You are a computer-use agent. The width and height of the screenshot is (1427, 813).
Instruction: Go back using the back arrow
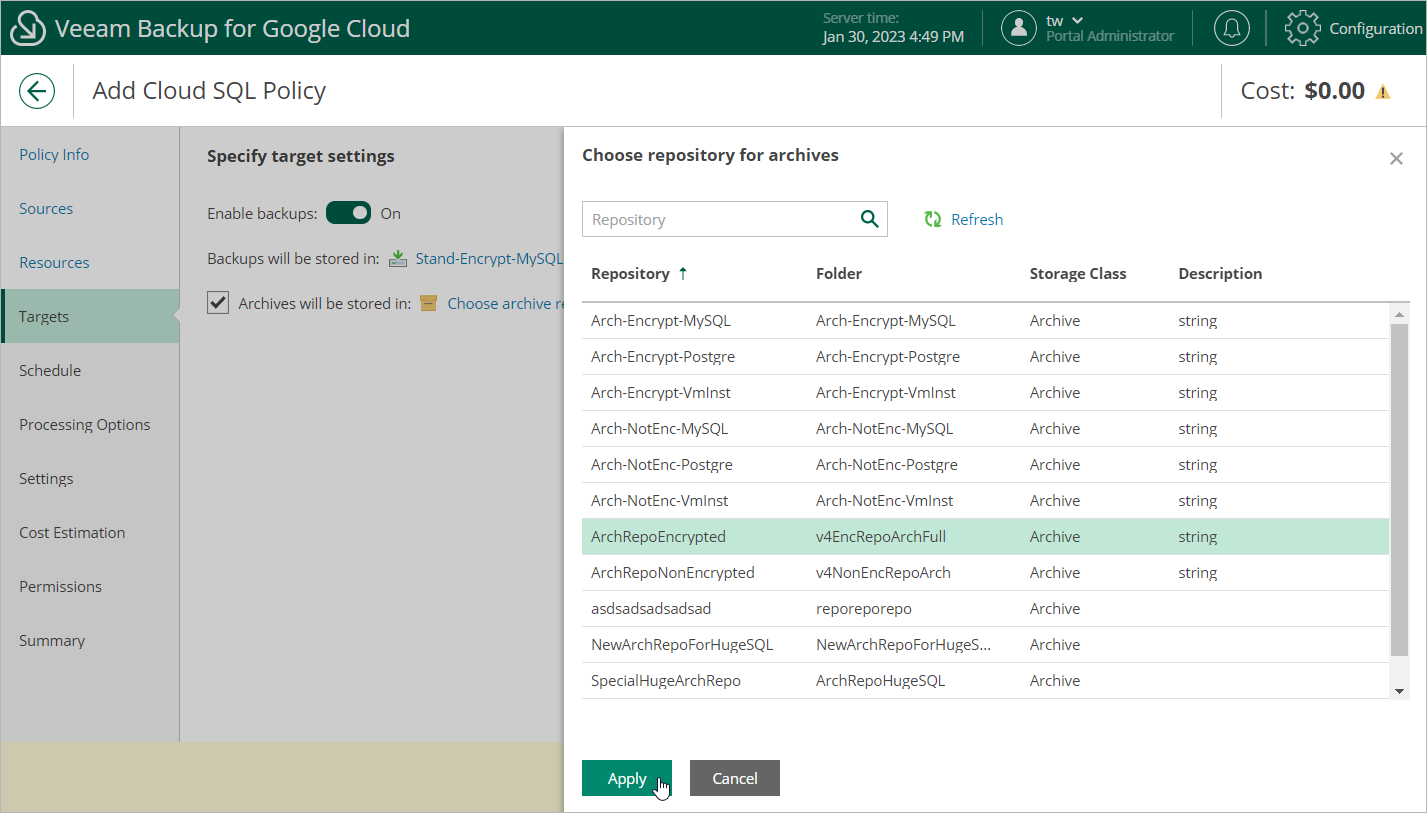click(x=37, y=92)
